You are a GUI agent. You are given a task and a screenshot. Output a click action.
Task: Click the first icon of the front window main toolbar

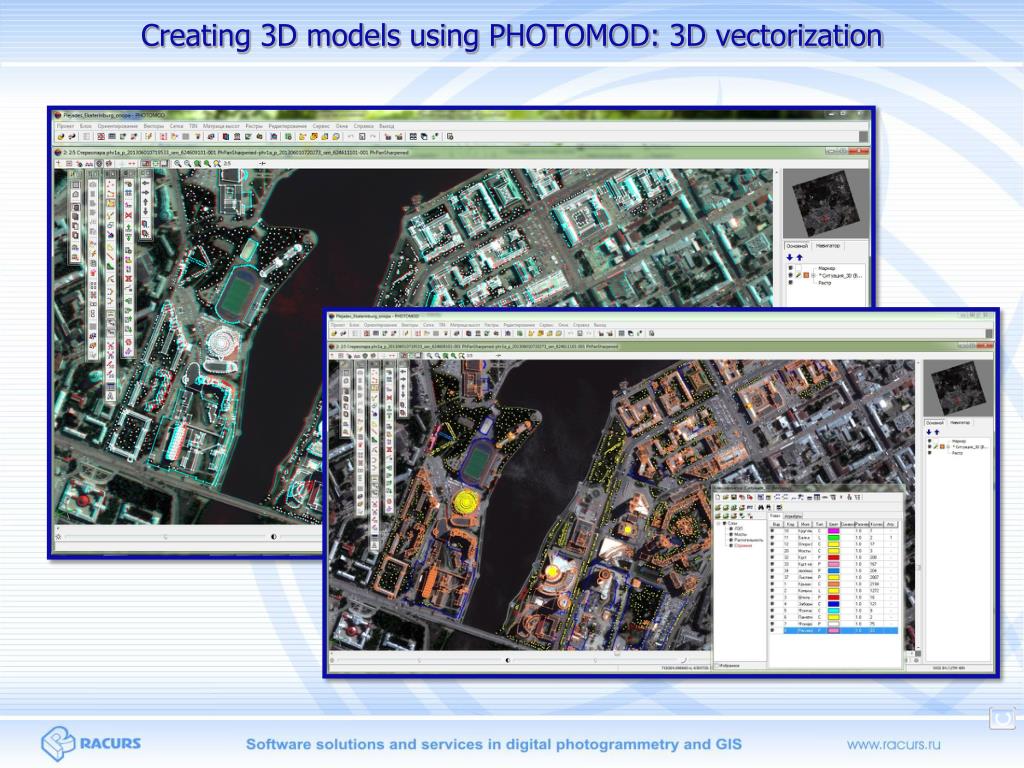pos(334,333)
